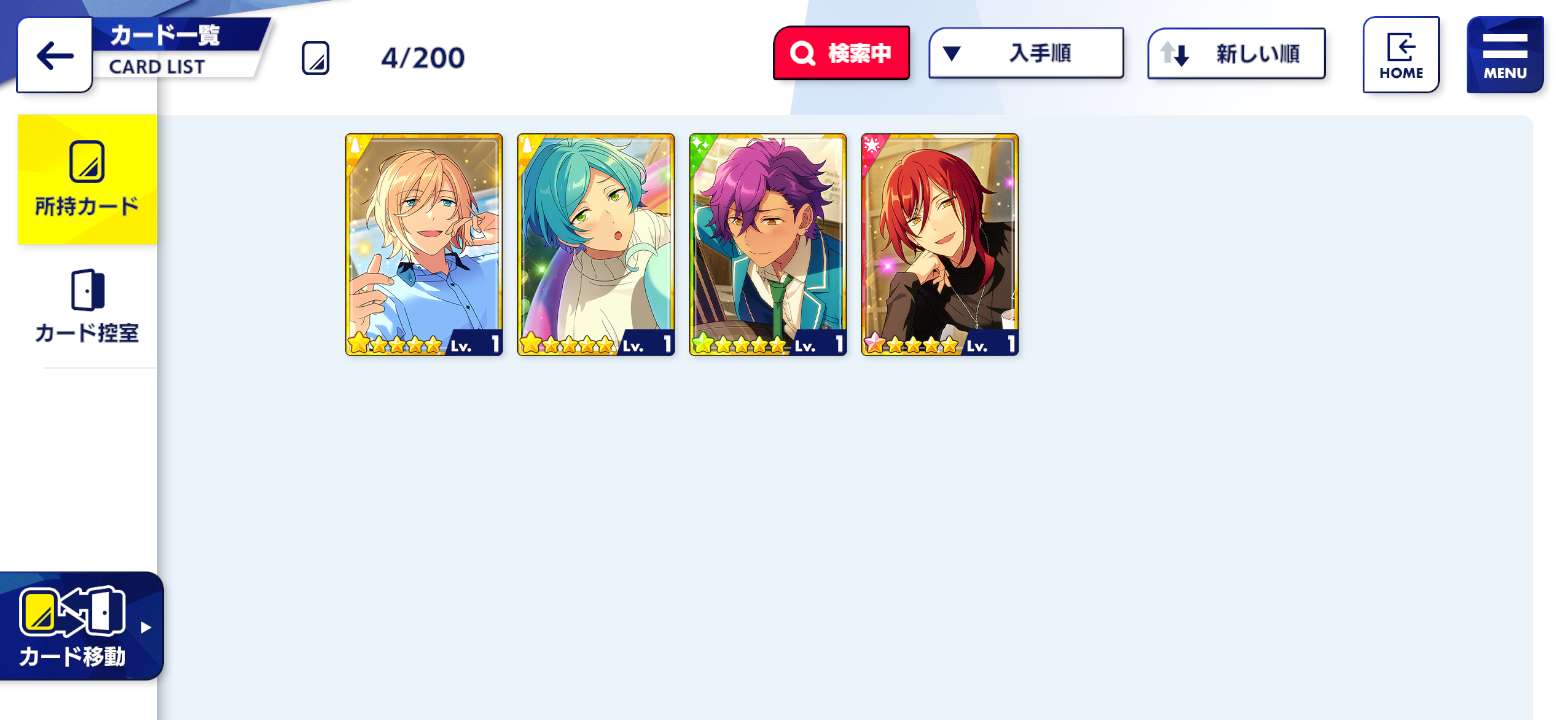Select the purple-haired character card

pyautogui.click(x=768, y=245)
